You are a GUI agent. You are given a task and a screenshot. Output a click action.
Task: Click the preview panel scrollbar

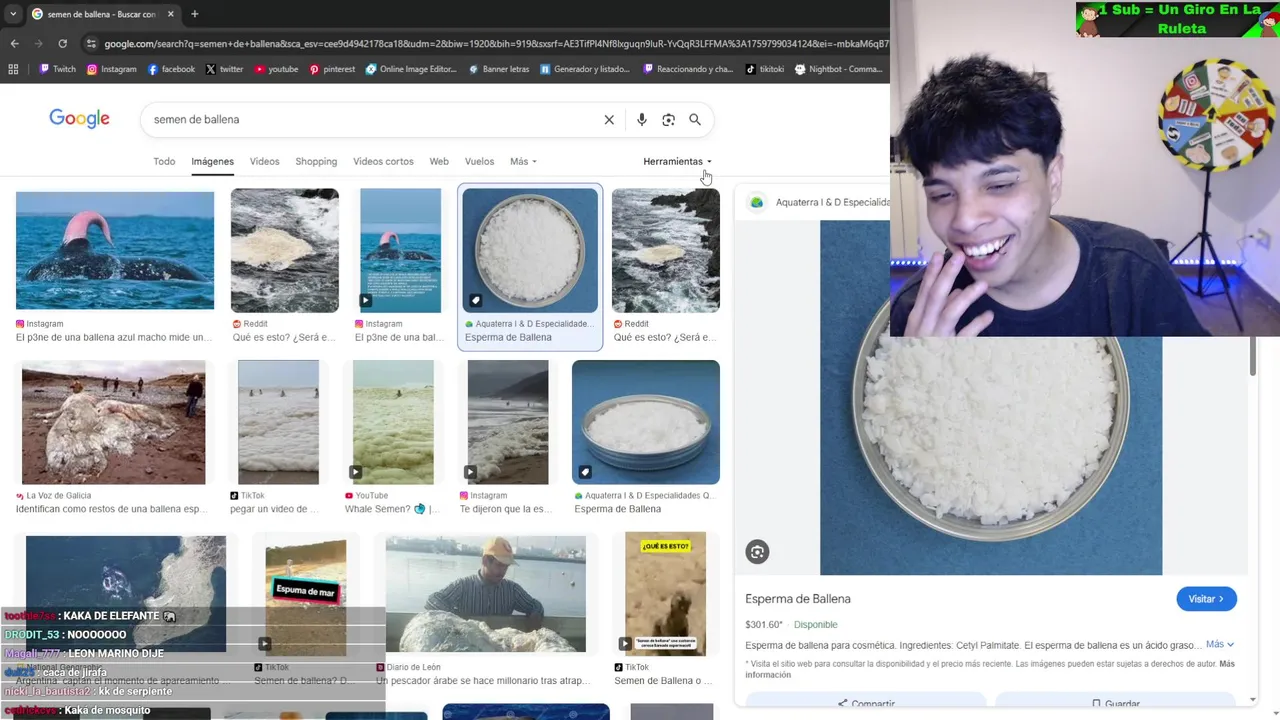click(1254, 356)
